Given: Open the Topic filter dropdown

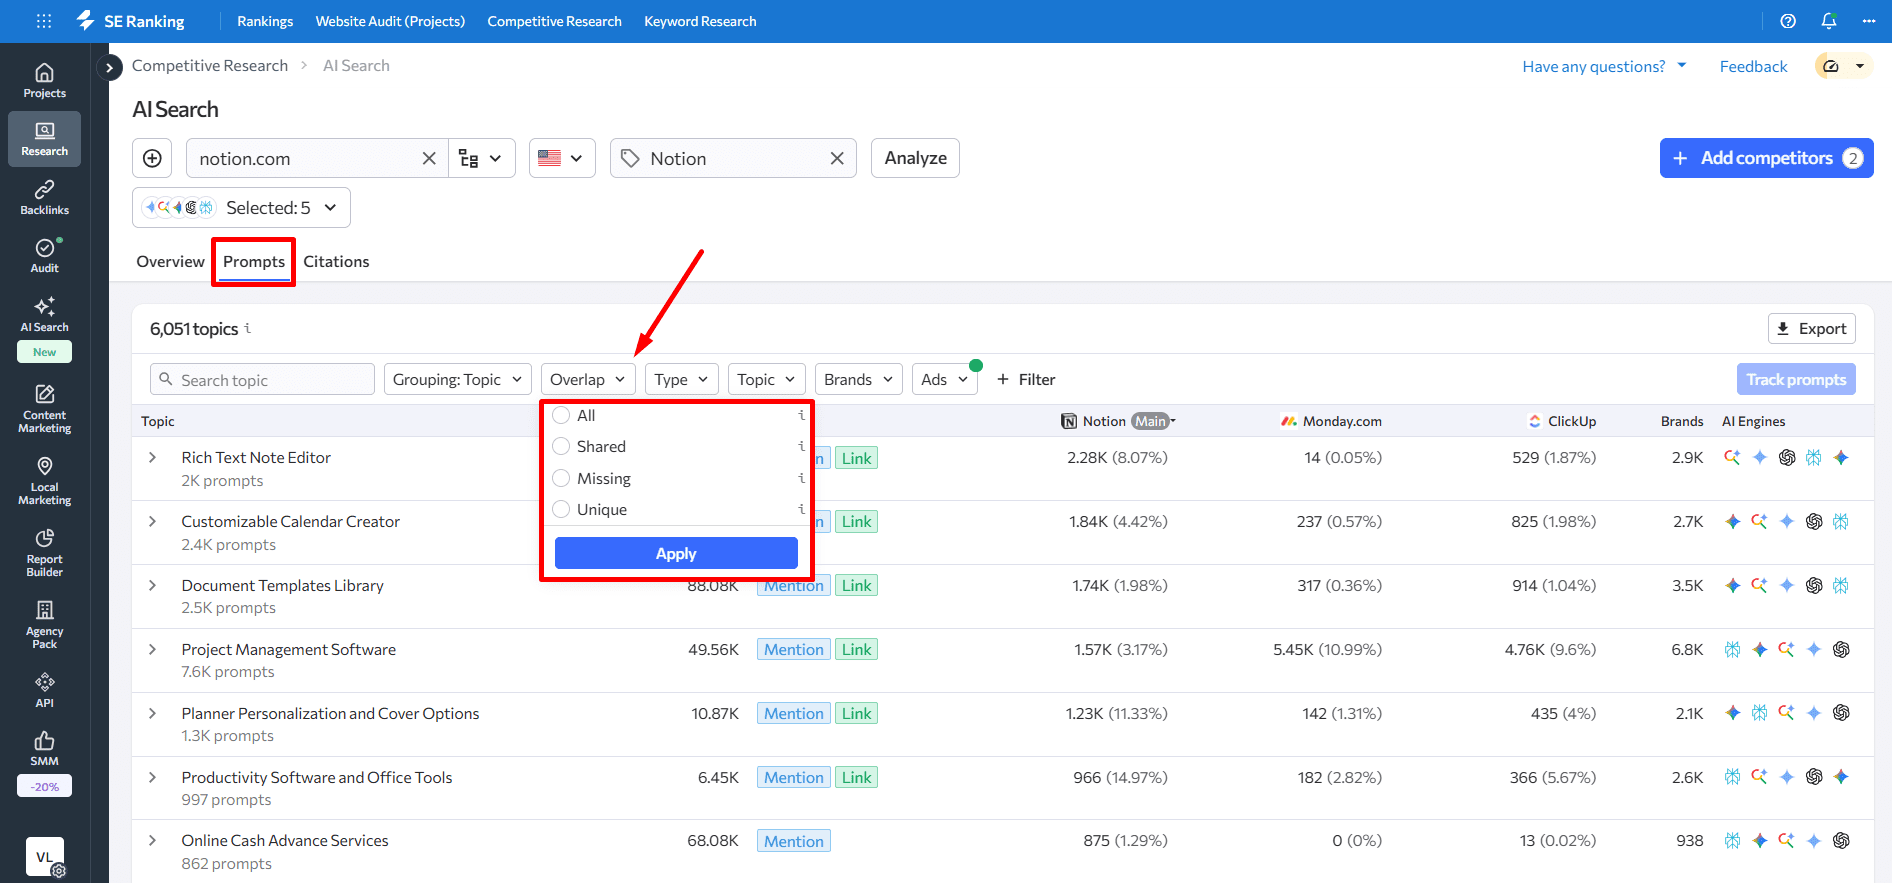Looking at the screenshot, I should 766,379.
